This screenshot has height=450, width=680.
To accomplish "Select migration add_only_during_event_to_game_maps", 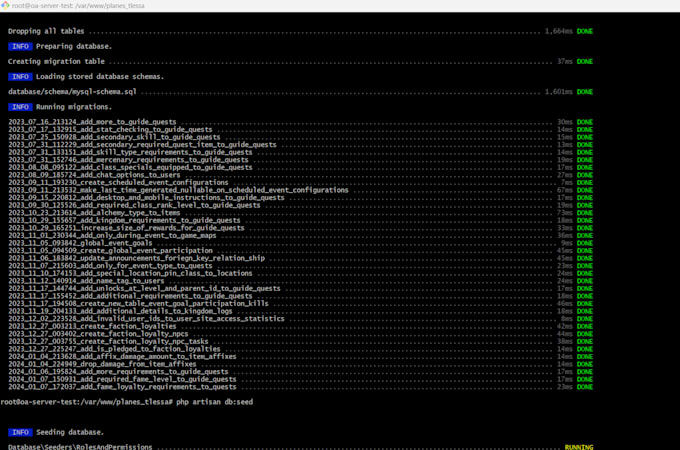I will [x=112, y=236].
